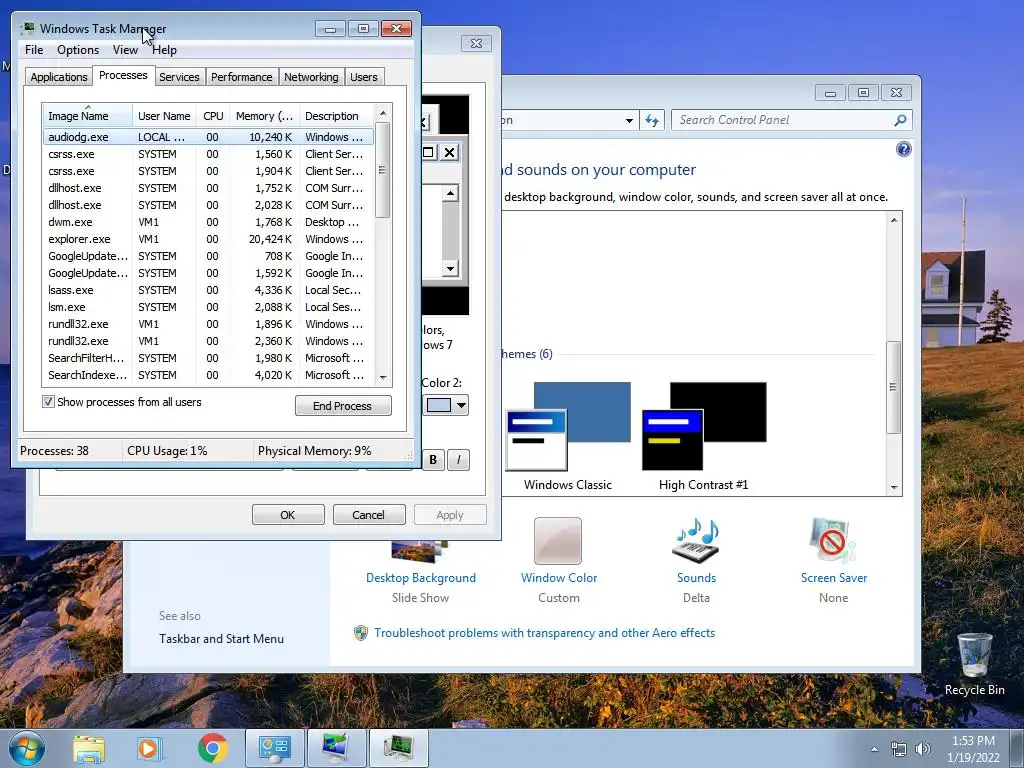Open the Windows Start orb
This screenshot has width=1024, height=768.
[26, 748]
